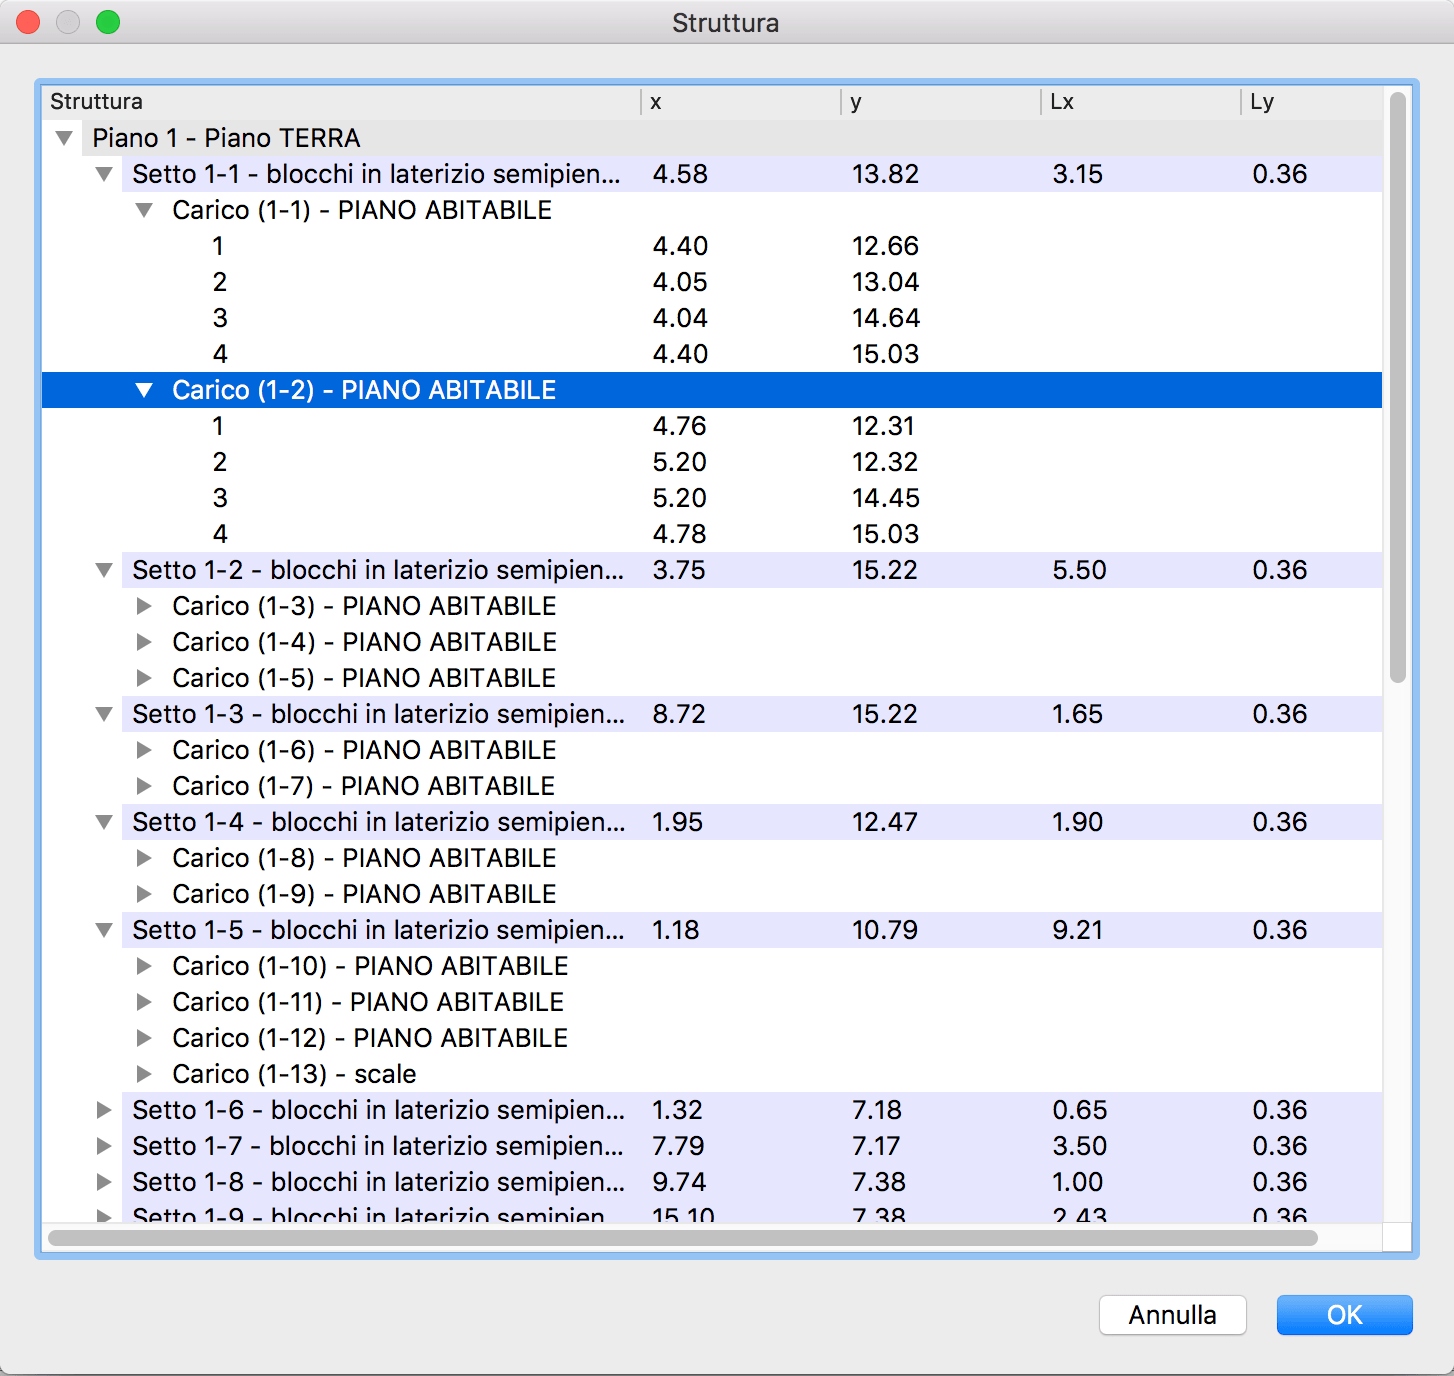Click y value 14.45 under Carico (1-2)
1454x1376 pixels.
click(x=886, y=498)
